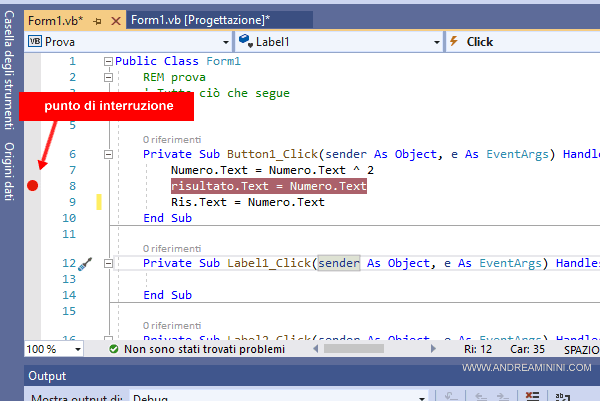600x401 pixels.
Task: Click the "Non sono stati trovati problemi" status
Action: [x=204, y=349]
